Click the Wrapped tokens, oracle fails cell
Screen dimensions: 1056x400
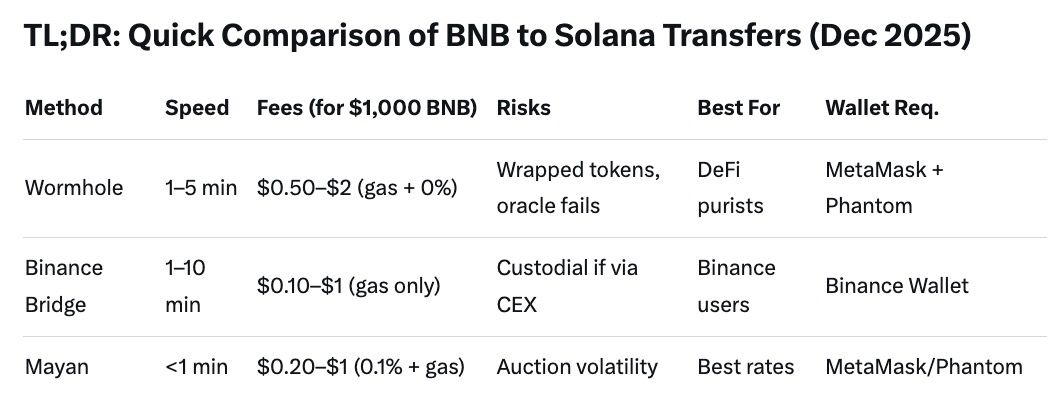[x=577, y=188]
